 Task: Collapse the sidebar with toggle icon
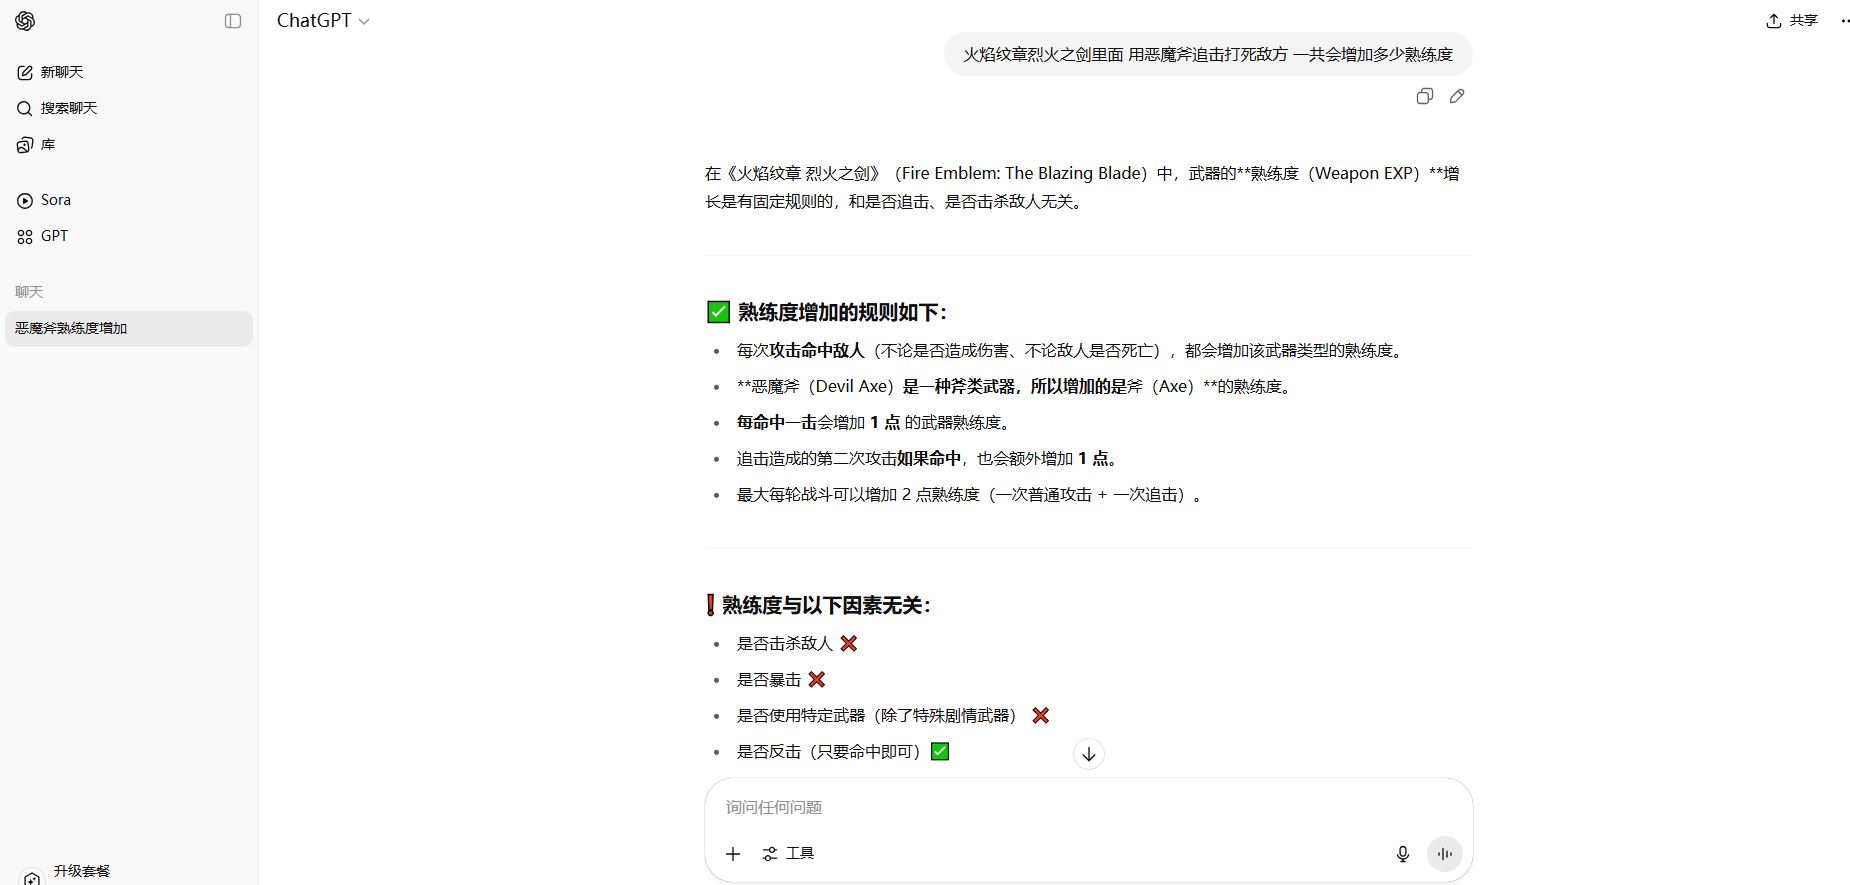pyautogui.click(x=233, y=21)
